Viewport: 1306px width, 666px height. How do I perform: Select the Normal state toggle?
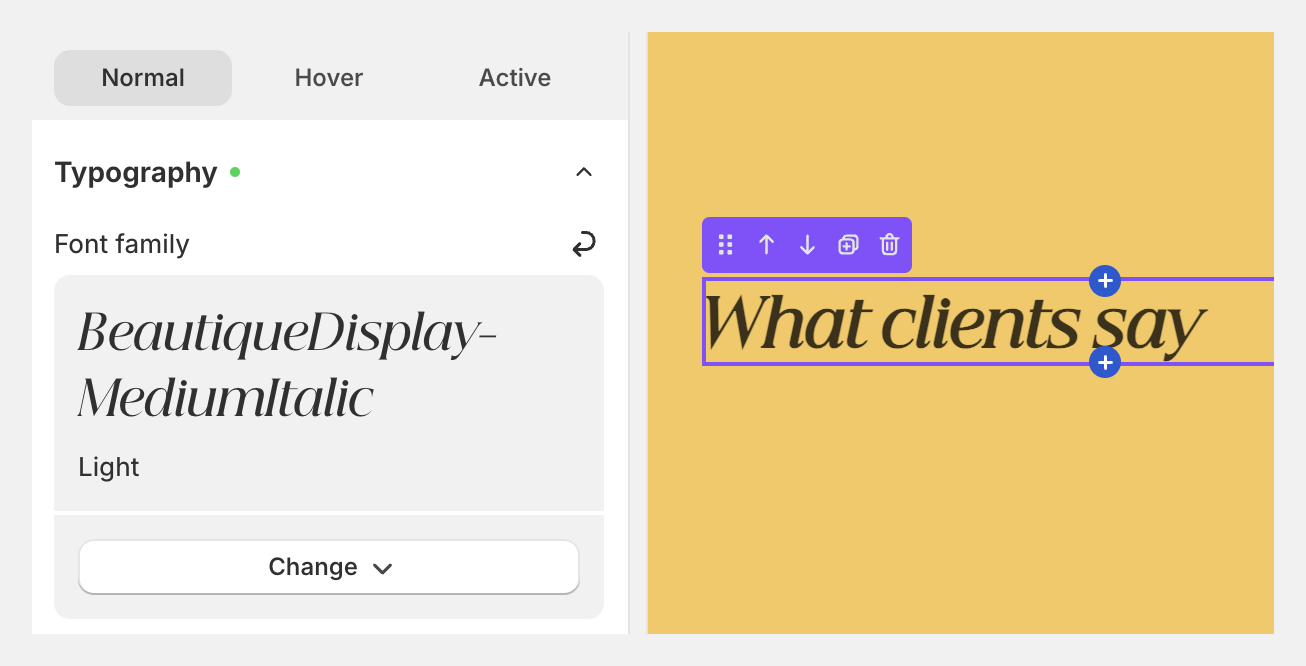(x=142, y=77)
